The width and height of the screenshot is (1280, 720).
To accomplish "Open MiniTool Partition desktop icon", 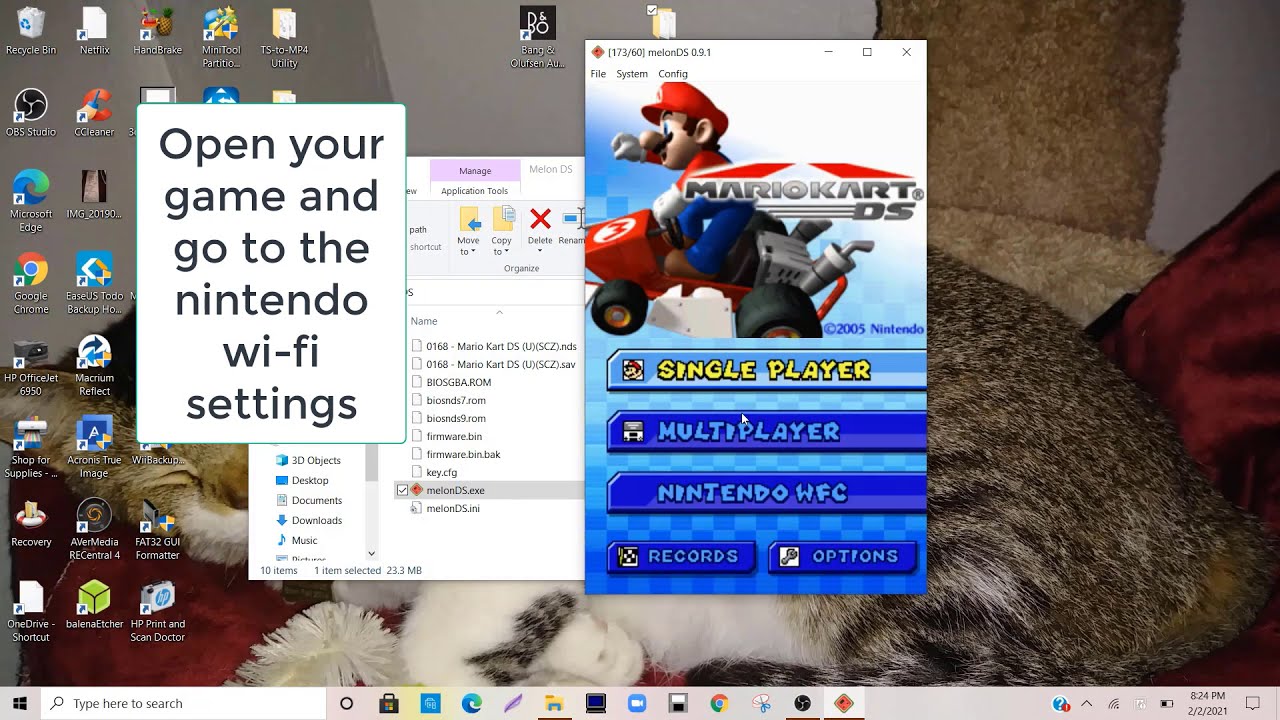I will point(221,38).
